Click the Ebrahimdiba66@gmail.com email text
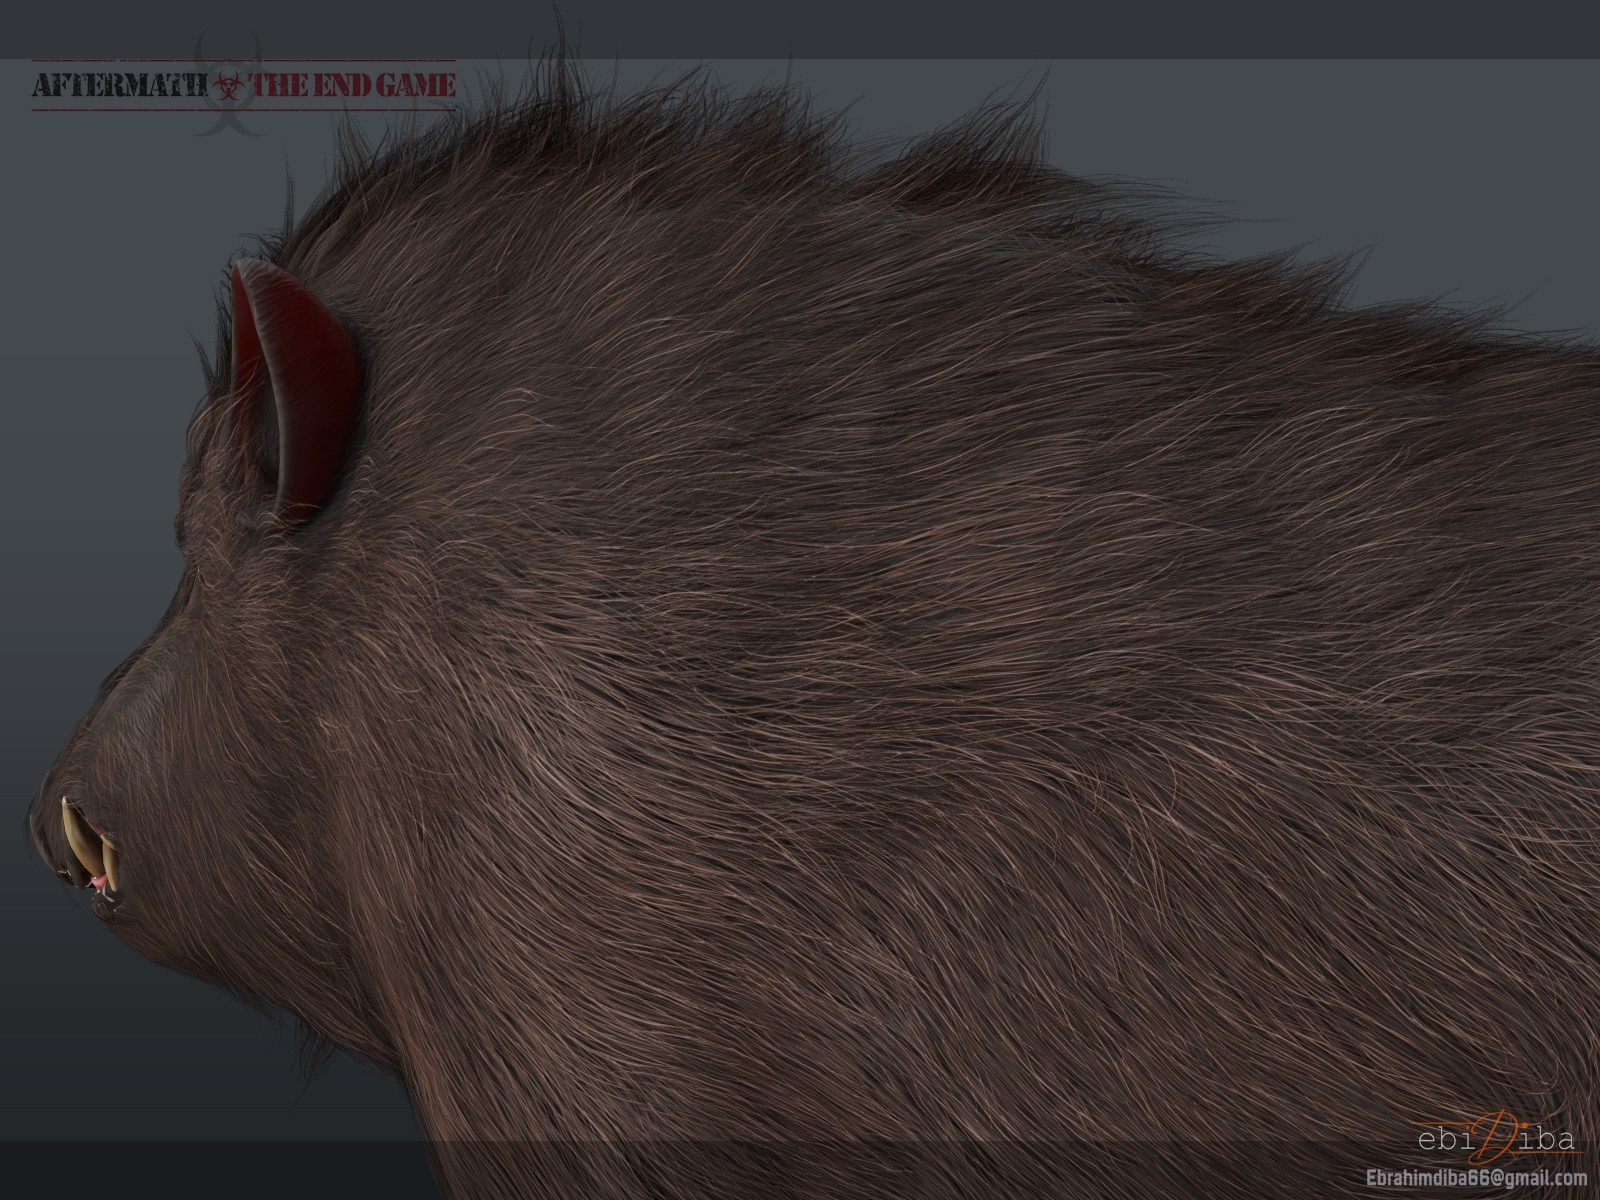Screen dimensions: 1600x1200 pos(1475,1178)
